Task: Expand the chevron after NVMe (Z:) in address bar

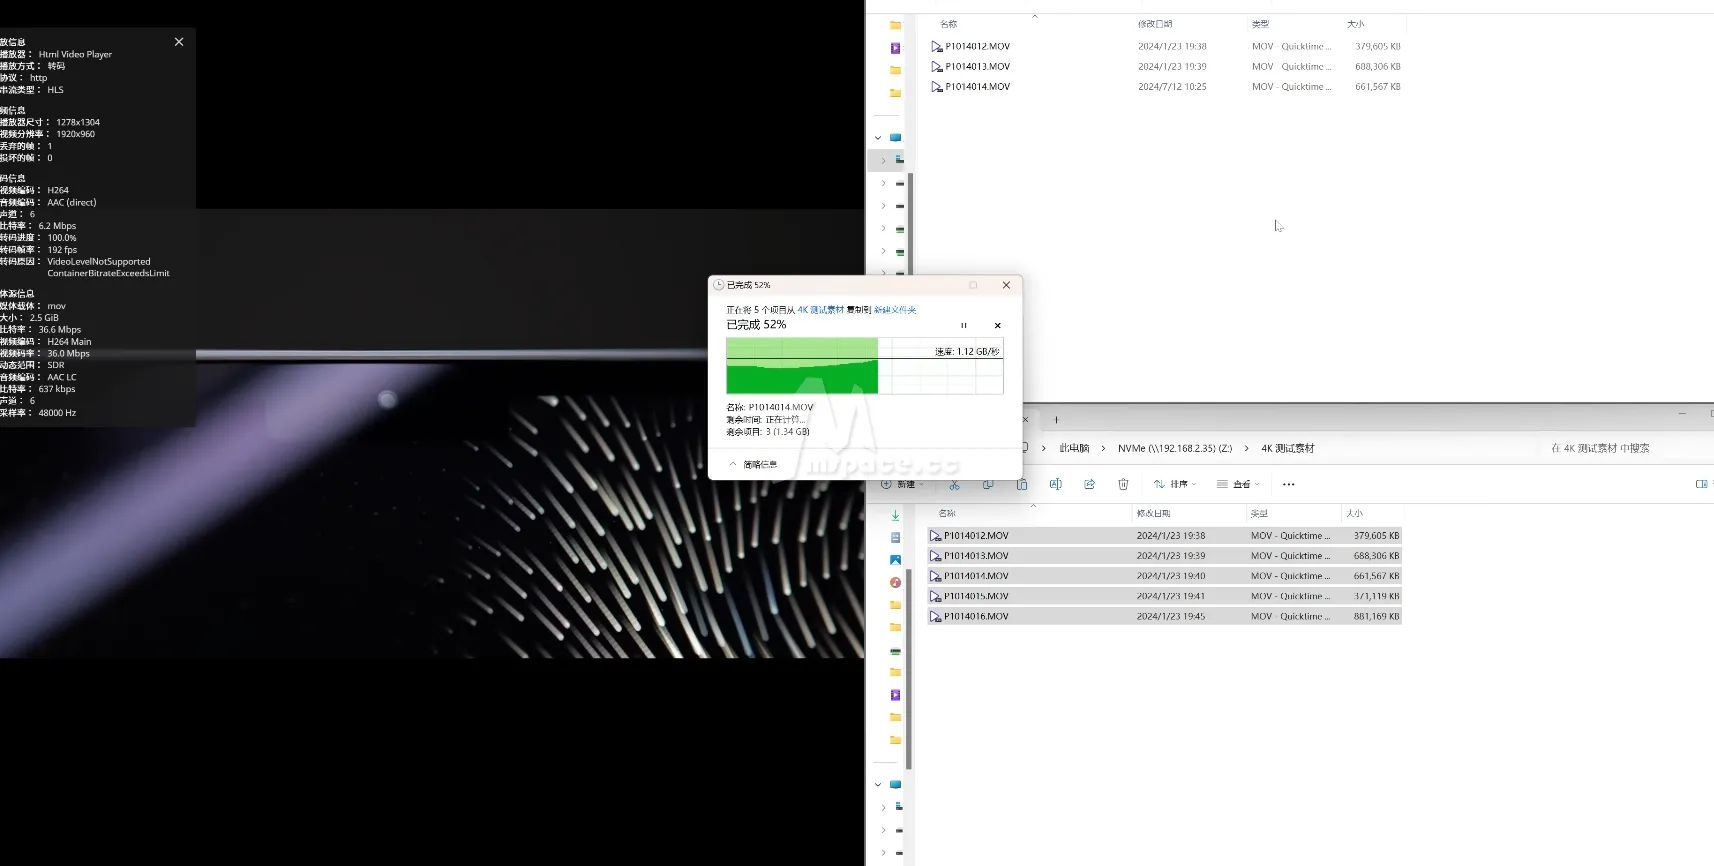Action: click(x=1246, y=448)
